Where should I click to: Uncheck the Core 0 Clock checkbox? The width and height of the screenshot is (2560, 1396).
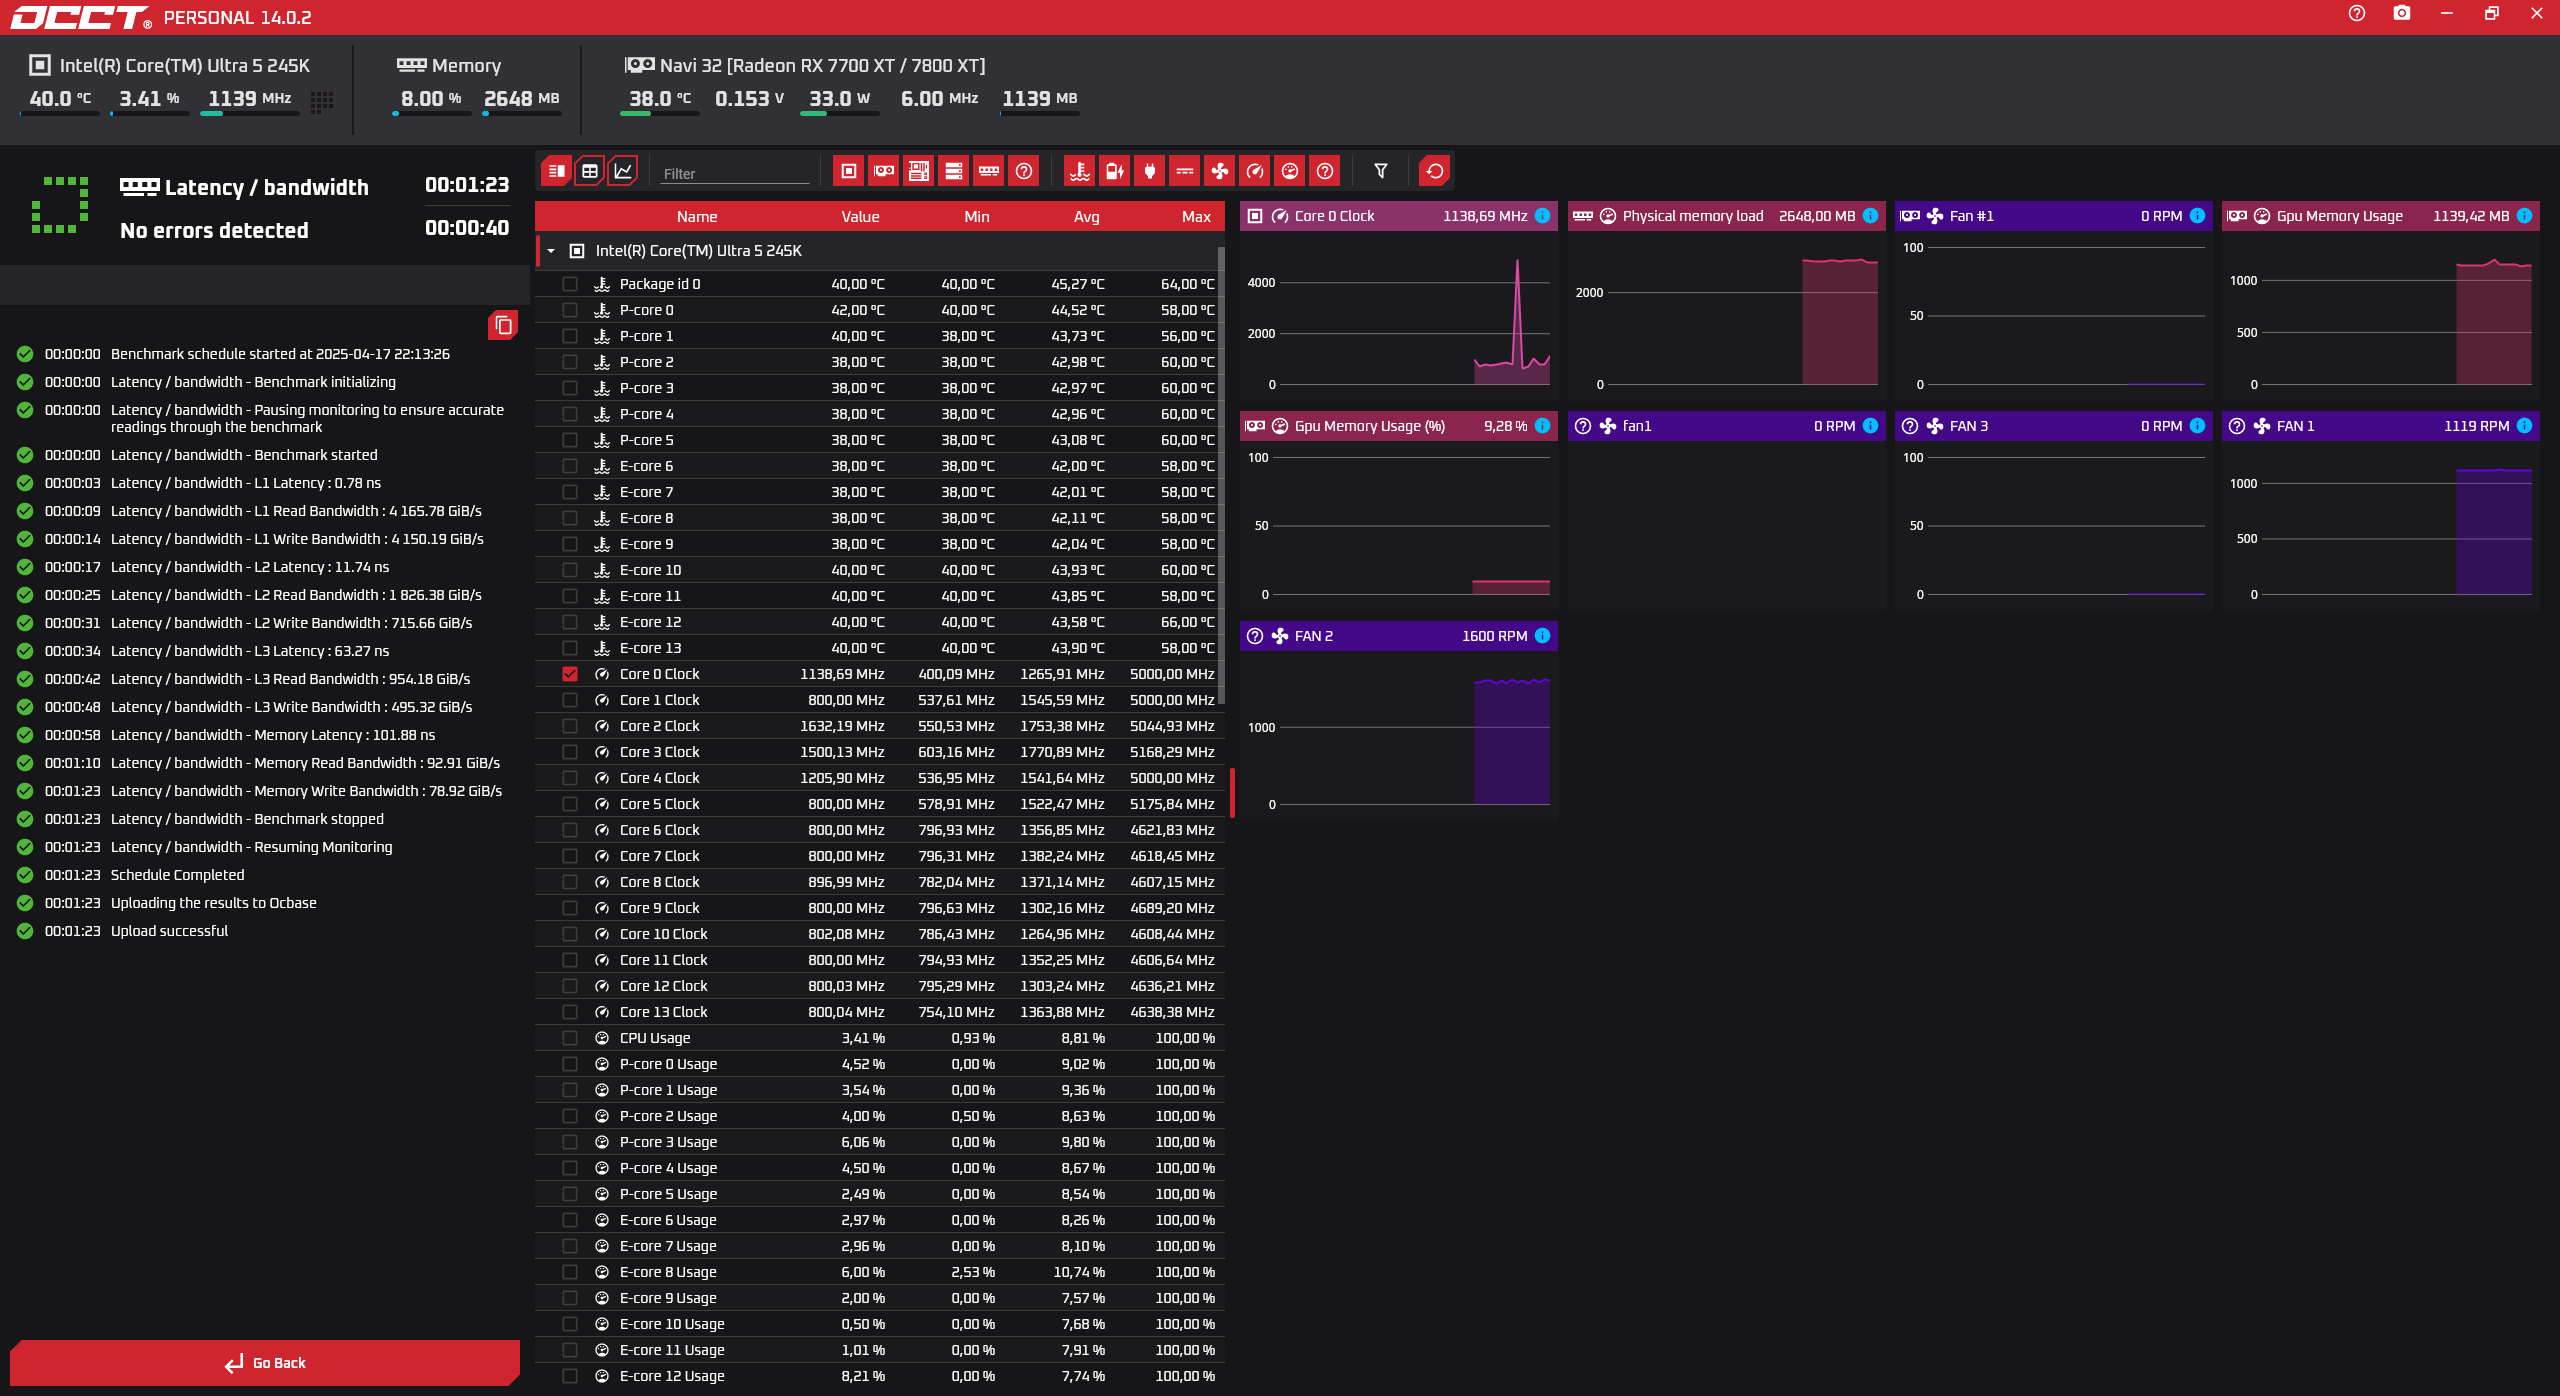[570, 674]
